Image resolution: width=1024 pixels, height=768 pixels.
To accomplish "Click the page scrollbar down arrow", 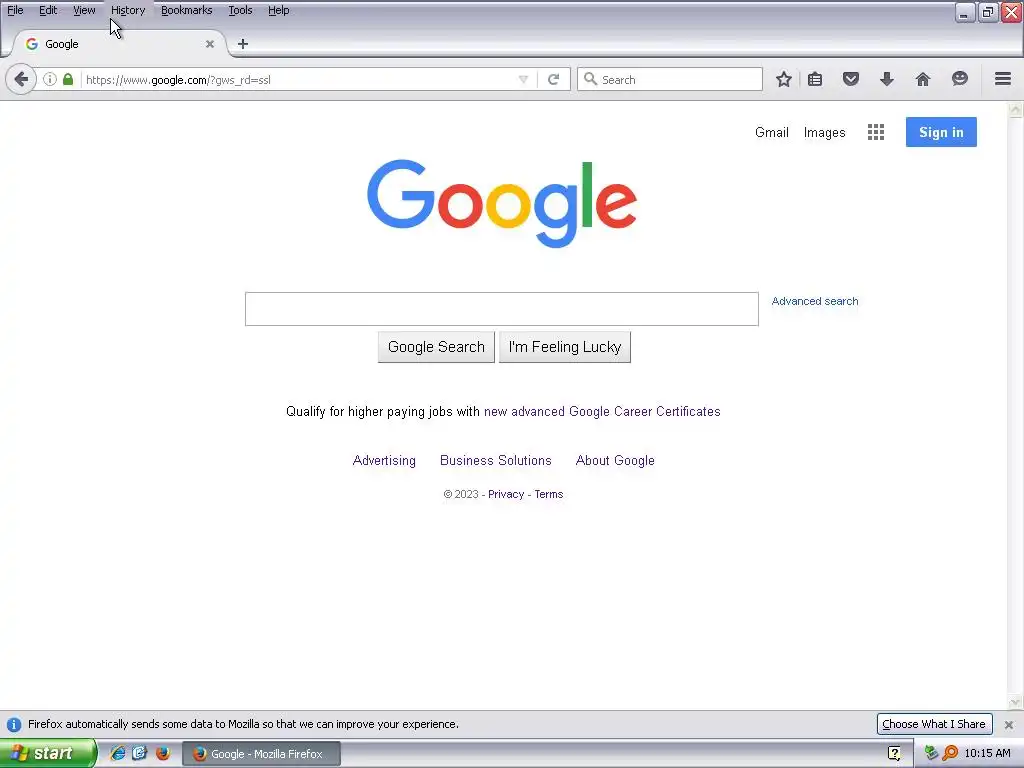I will (1016, 703).
